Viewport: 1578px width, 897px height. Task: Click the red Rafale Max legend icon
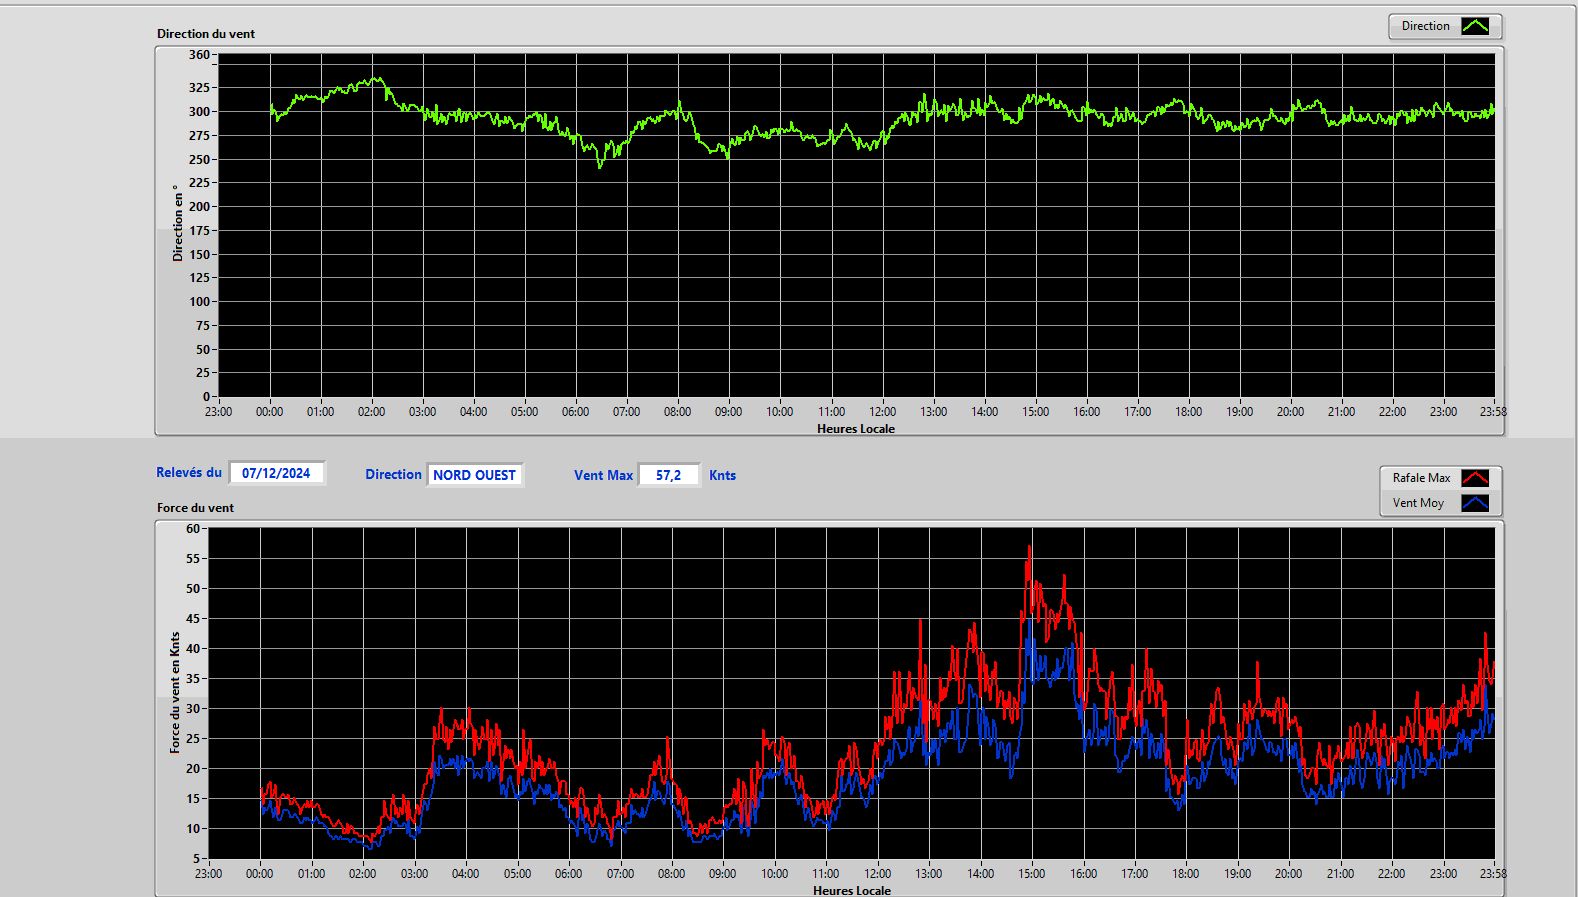(x=1475, y=478)
